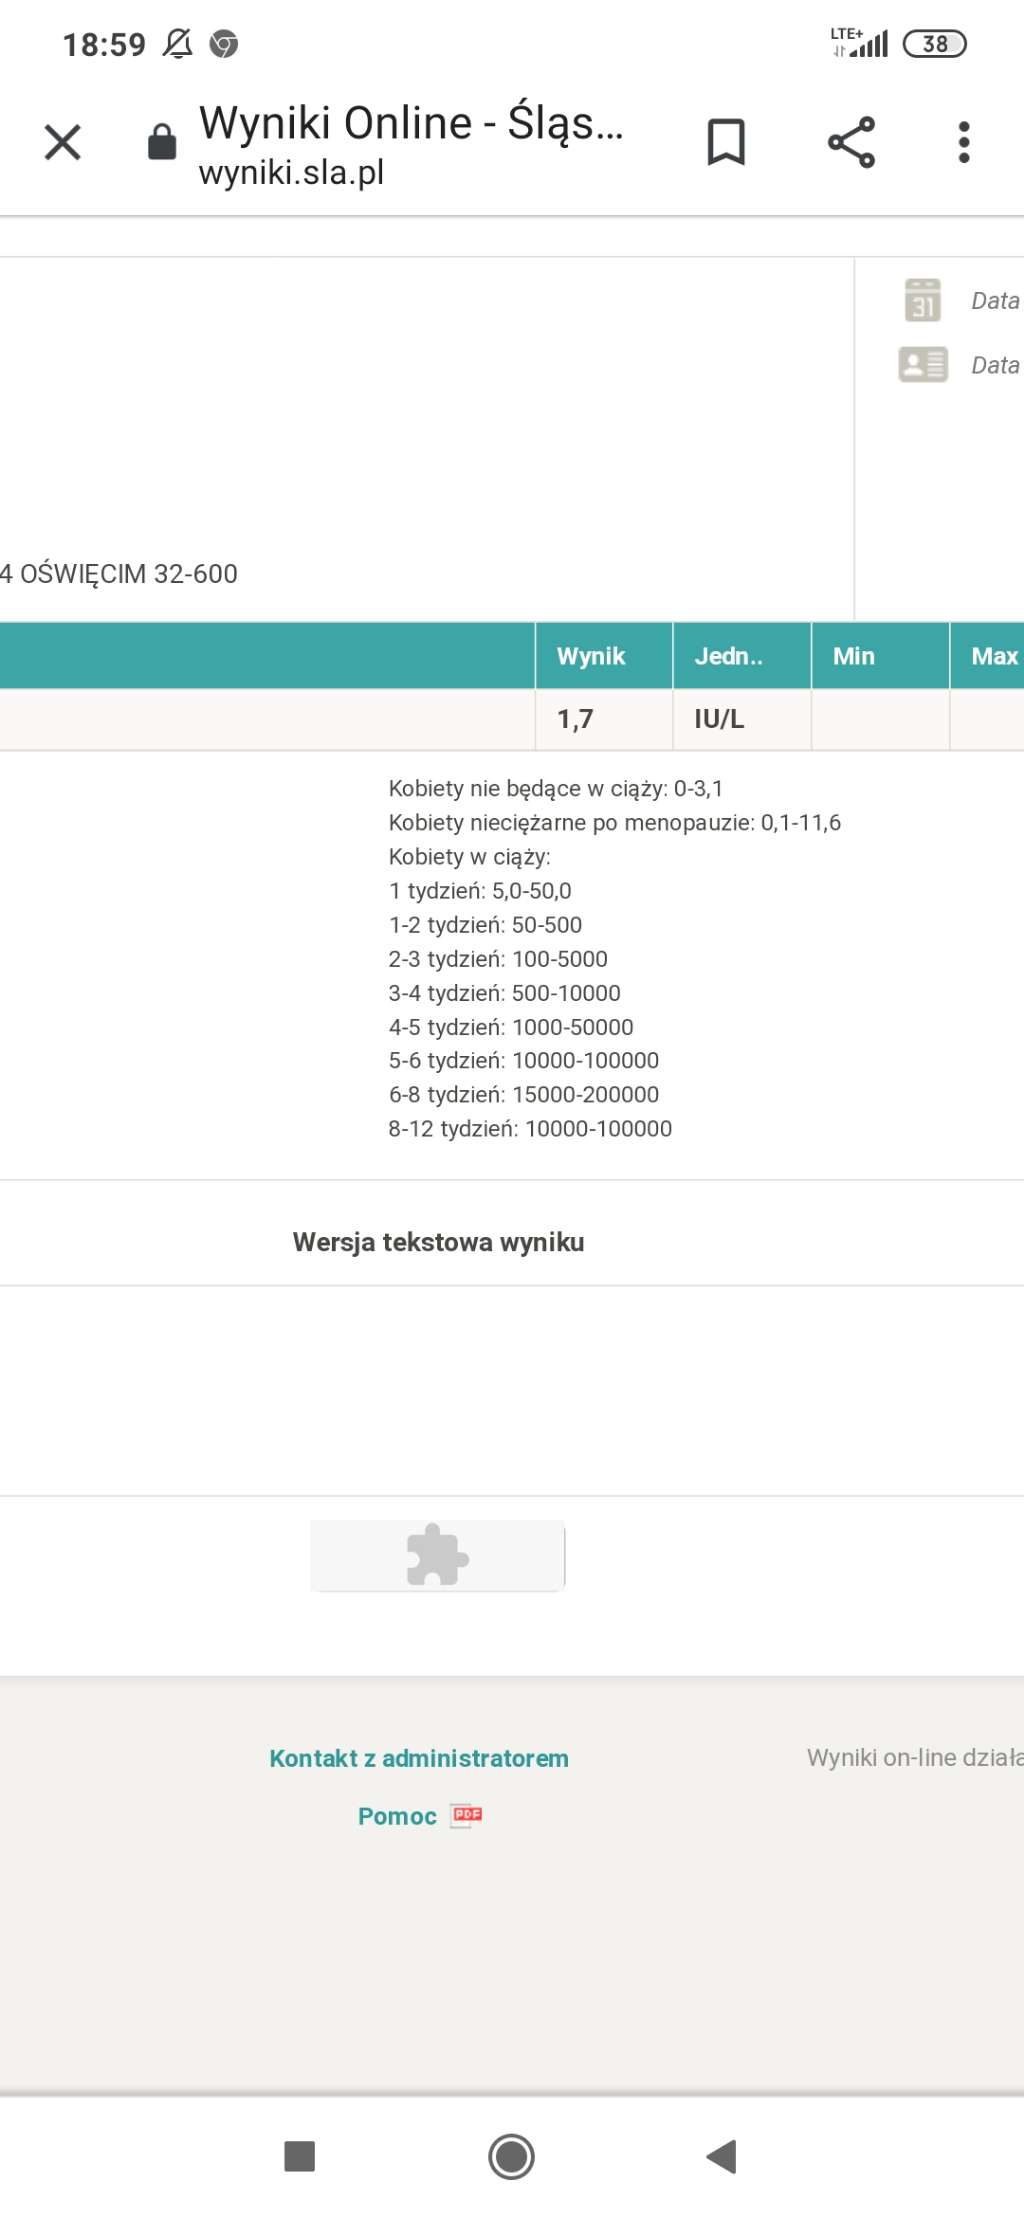The height and width of the screenshot is (2218, 1024).
Task: Open Kontakt z administratorem link
Action: pos(418,1758)
